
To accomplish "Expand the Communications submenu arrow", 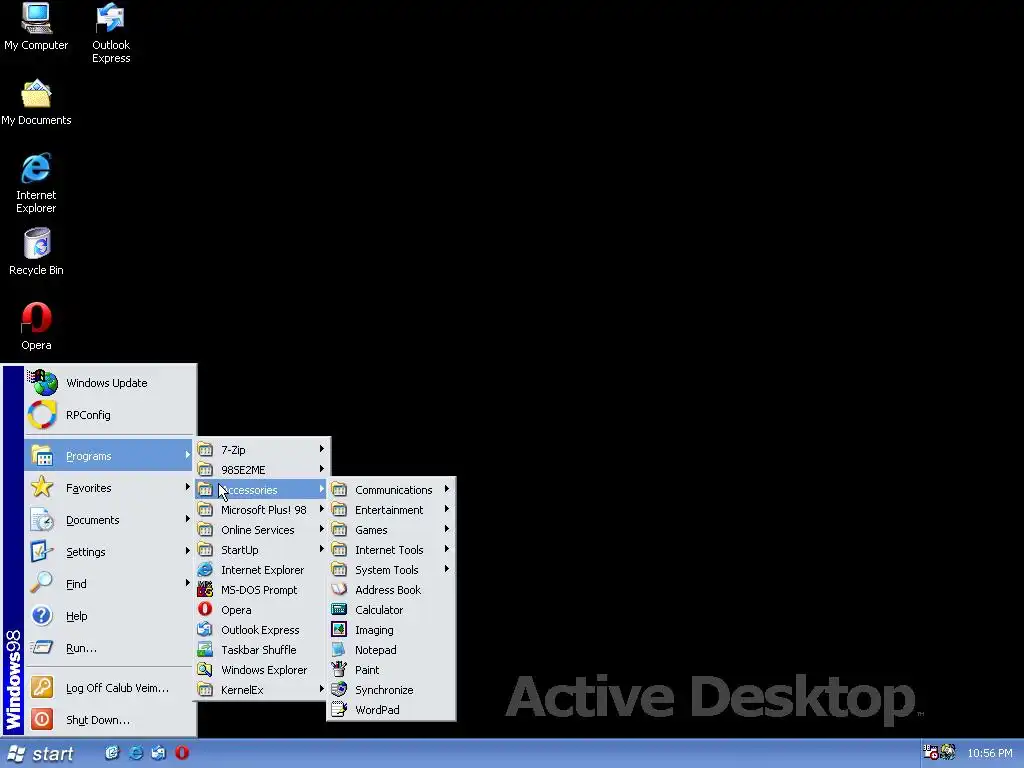I will pyautogui.click(x=447, y=488).
